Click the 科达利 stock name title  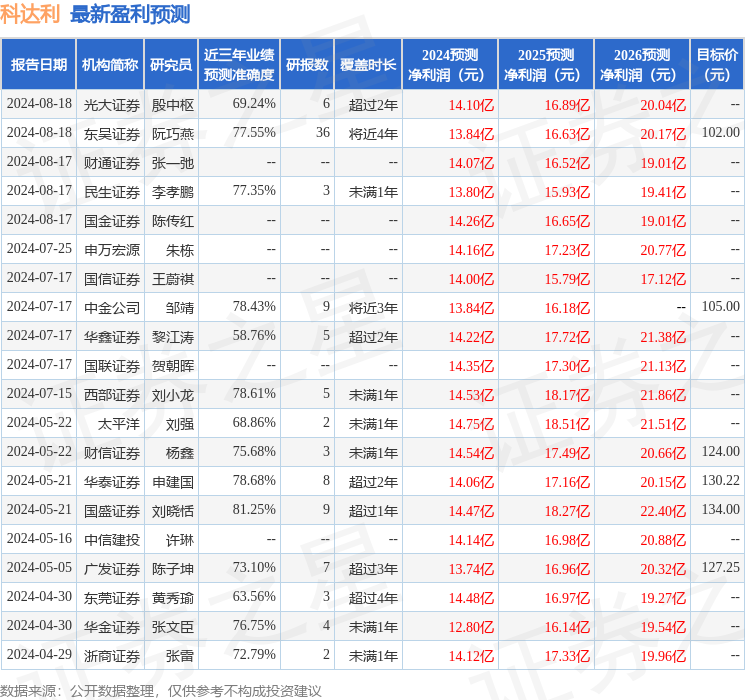(x=30, y=14)
